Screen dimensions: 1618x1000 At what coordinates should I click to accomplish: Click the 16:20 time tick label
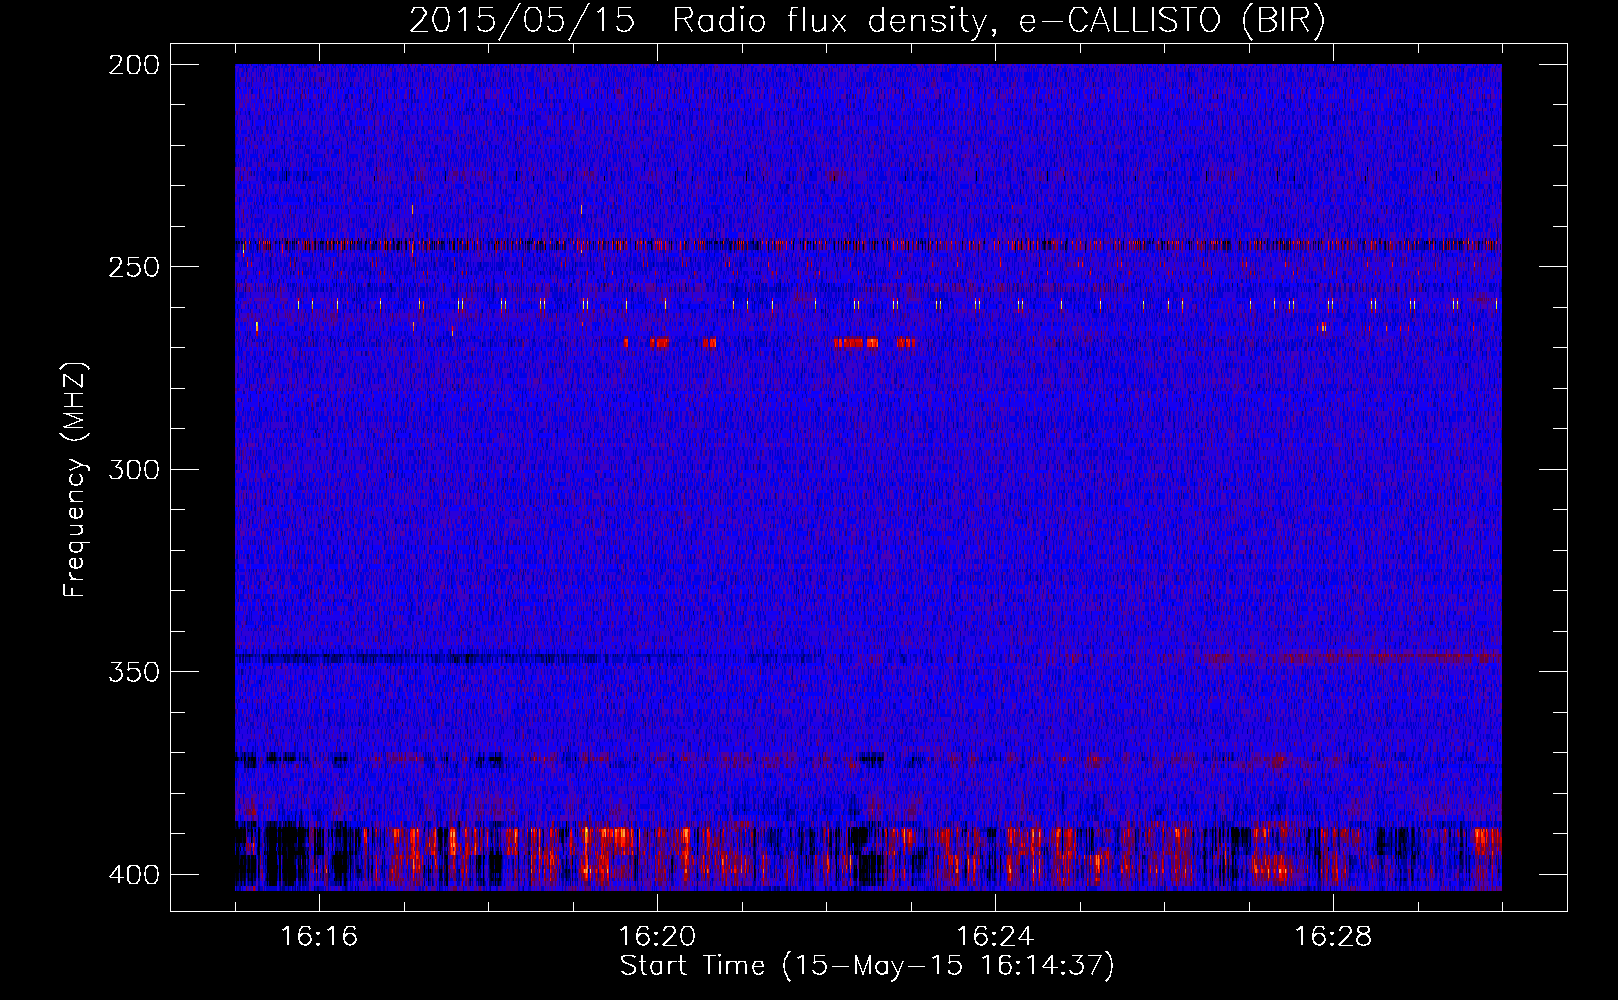tap(657, 937)
